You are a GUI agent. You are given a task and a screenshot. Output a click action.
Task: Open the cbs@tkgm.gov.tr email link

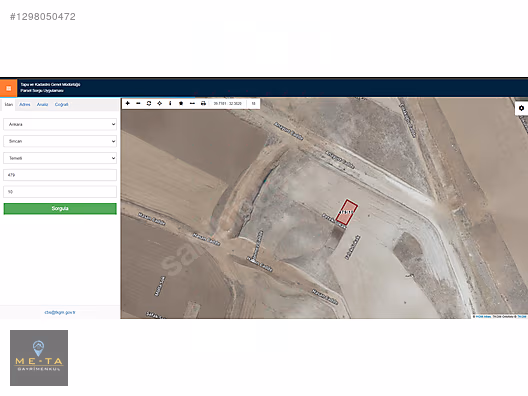tap(60, 312)
